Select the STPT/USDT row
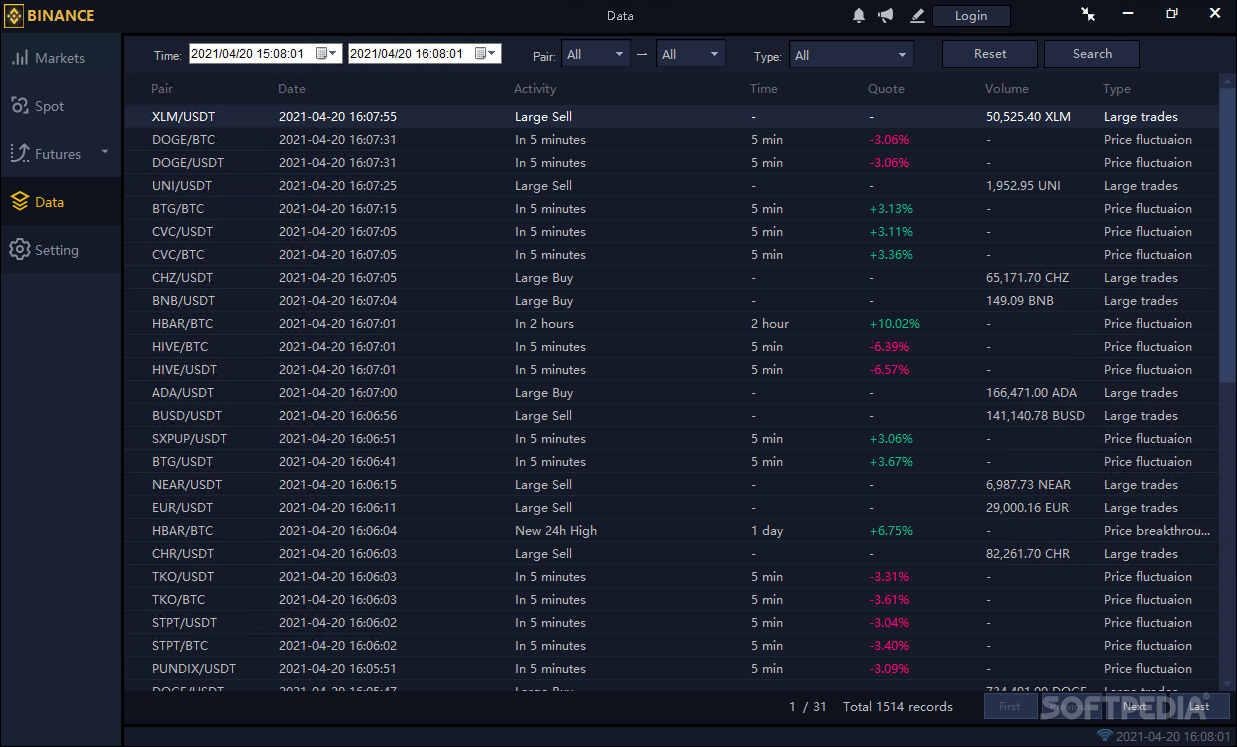The image size is (1237, 747). [671, 623]
